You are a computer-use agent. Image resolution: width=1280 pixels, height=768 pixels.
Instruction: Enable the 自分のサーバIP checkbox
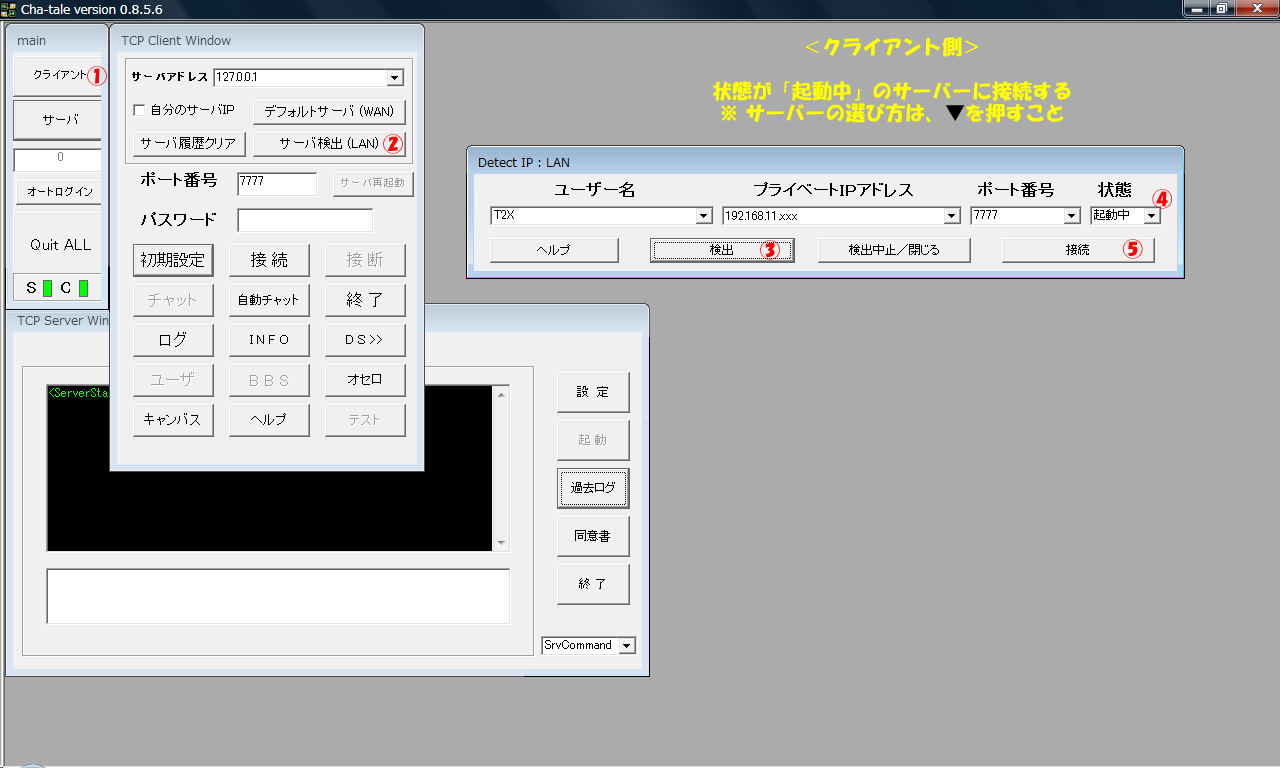click(138, 112)
